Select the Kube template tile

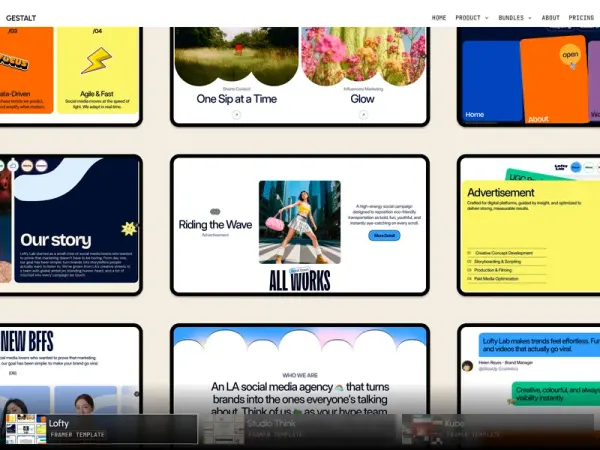pyautogui.click(x=497, y=429)
